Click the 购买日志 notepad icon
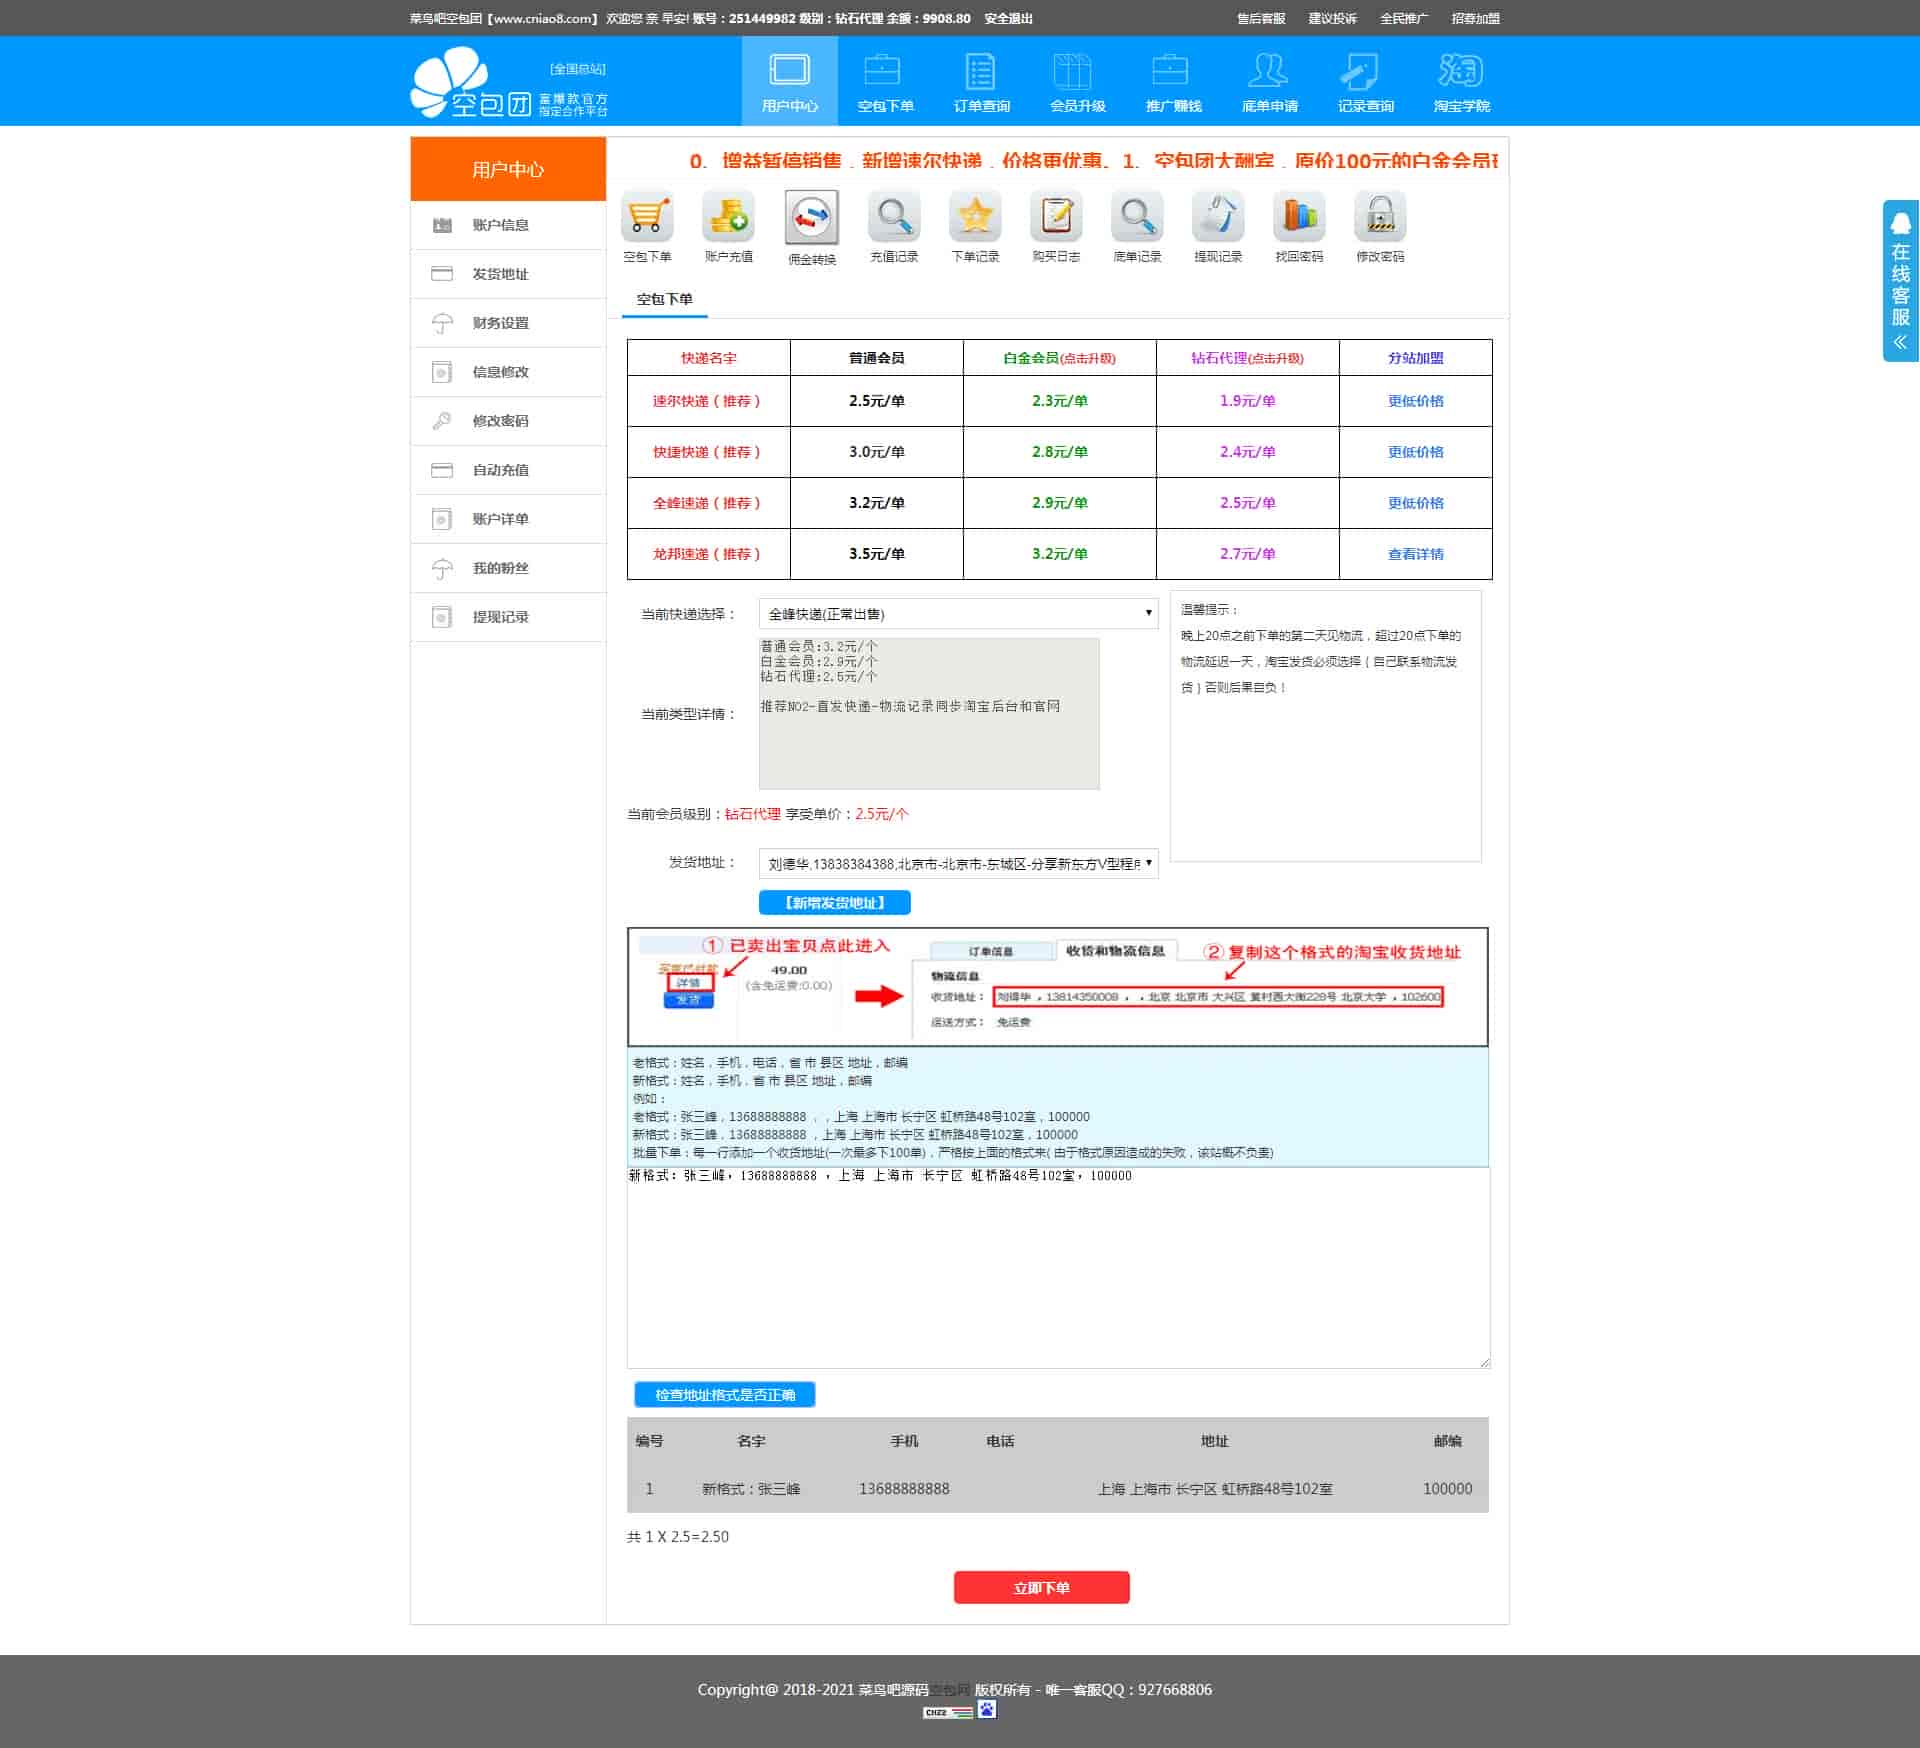The height and width of the screenshot is (1748, 1920). click(1056, 217)
